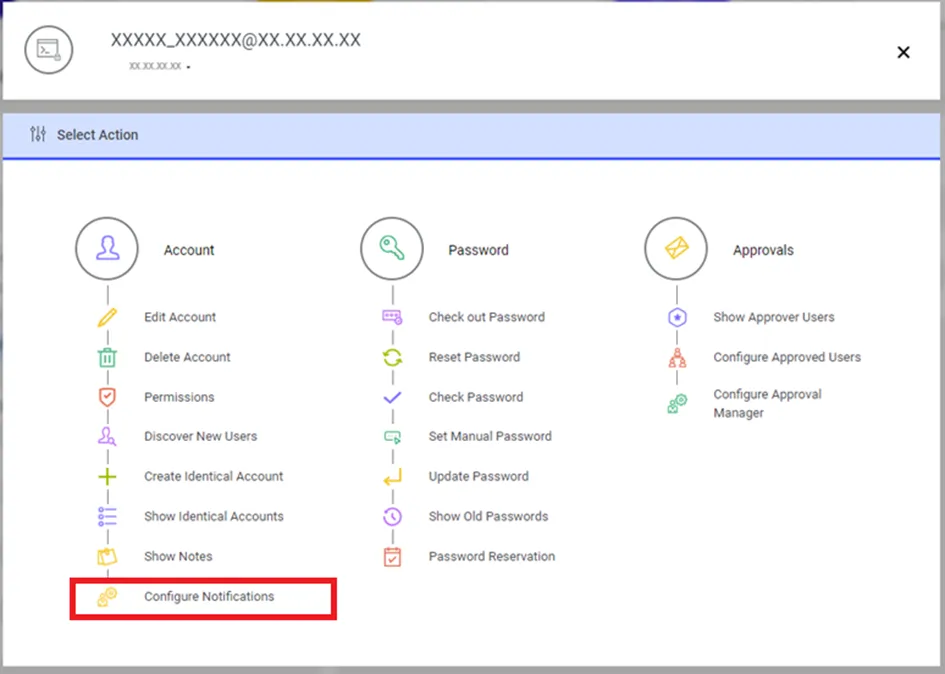Image resolution: width=945 pixels, height=674 pixels.
Task: Click the sliders icon beside Select Action
Action: [x=38, y=134]
